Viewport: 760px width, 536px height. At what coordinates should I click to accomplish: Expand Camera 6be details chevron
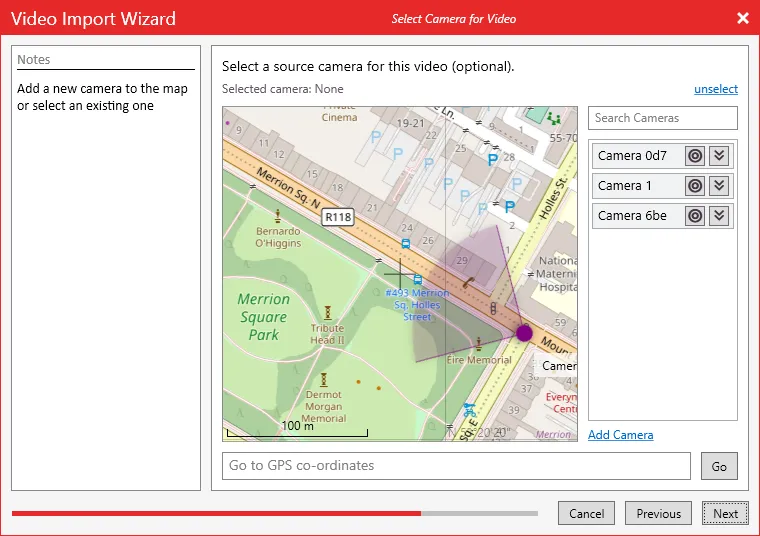(x=719, y=216)
